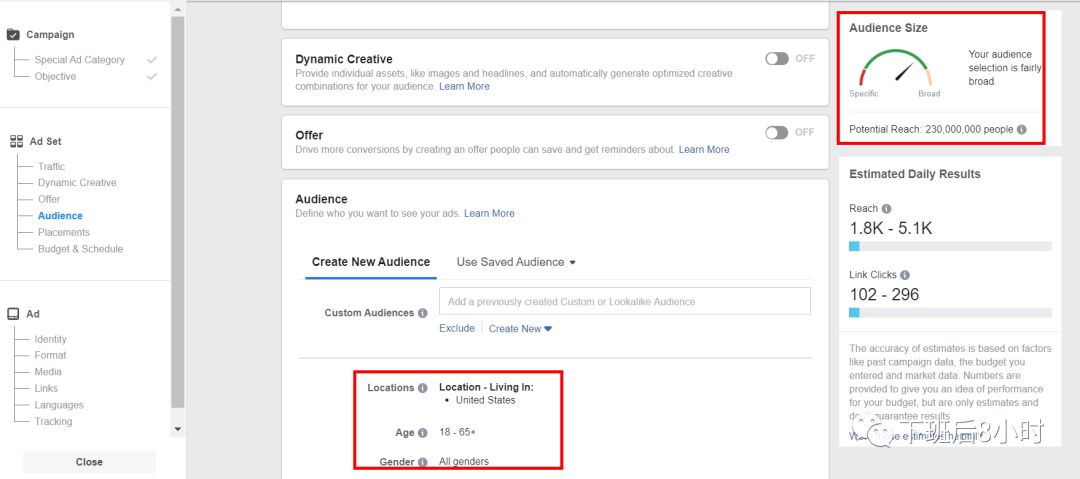1080x479 pixels.
Task: Click the Ad Set heading
Action: pyautogui.click(x=45, y=141)
